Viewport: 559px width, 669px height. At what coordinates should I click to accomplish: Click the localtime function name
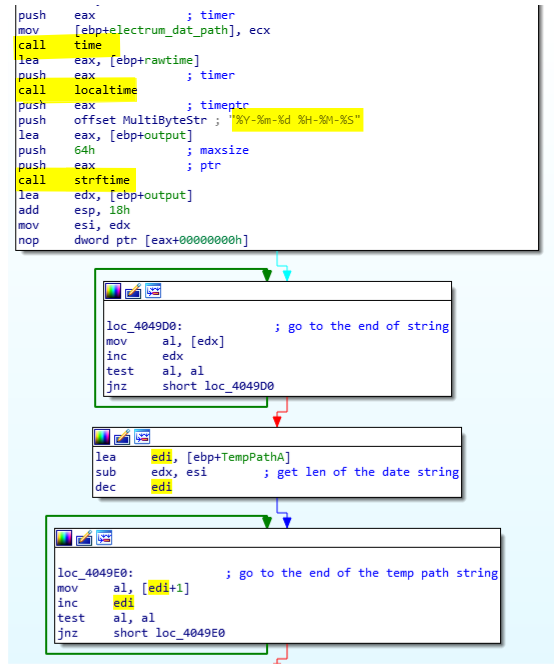(105, 90)
